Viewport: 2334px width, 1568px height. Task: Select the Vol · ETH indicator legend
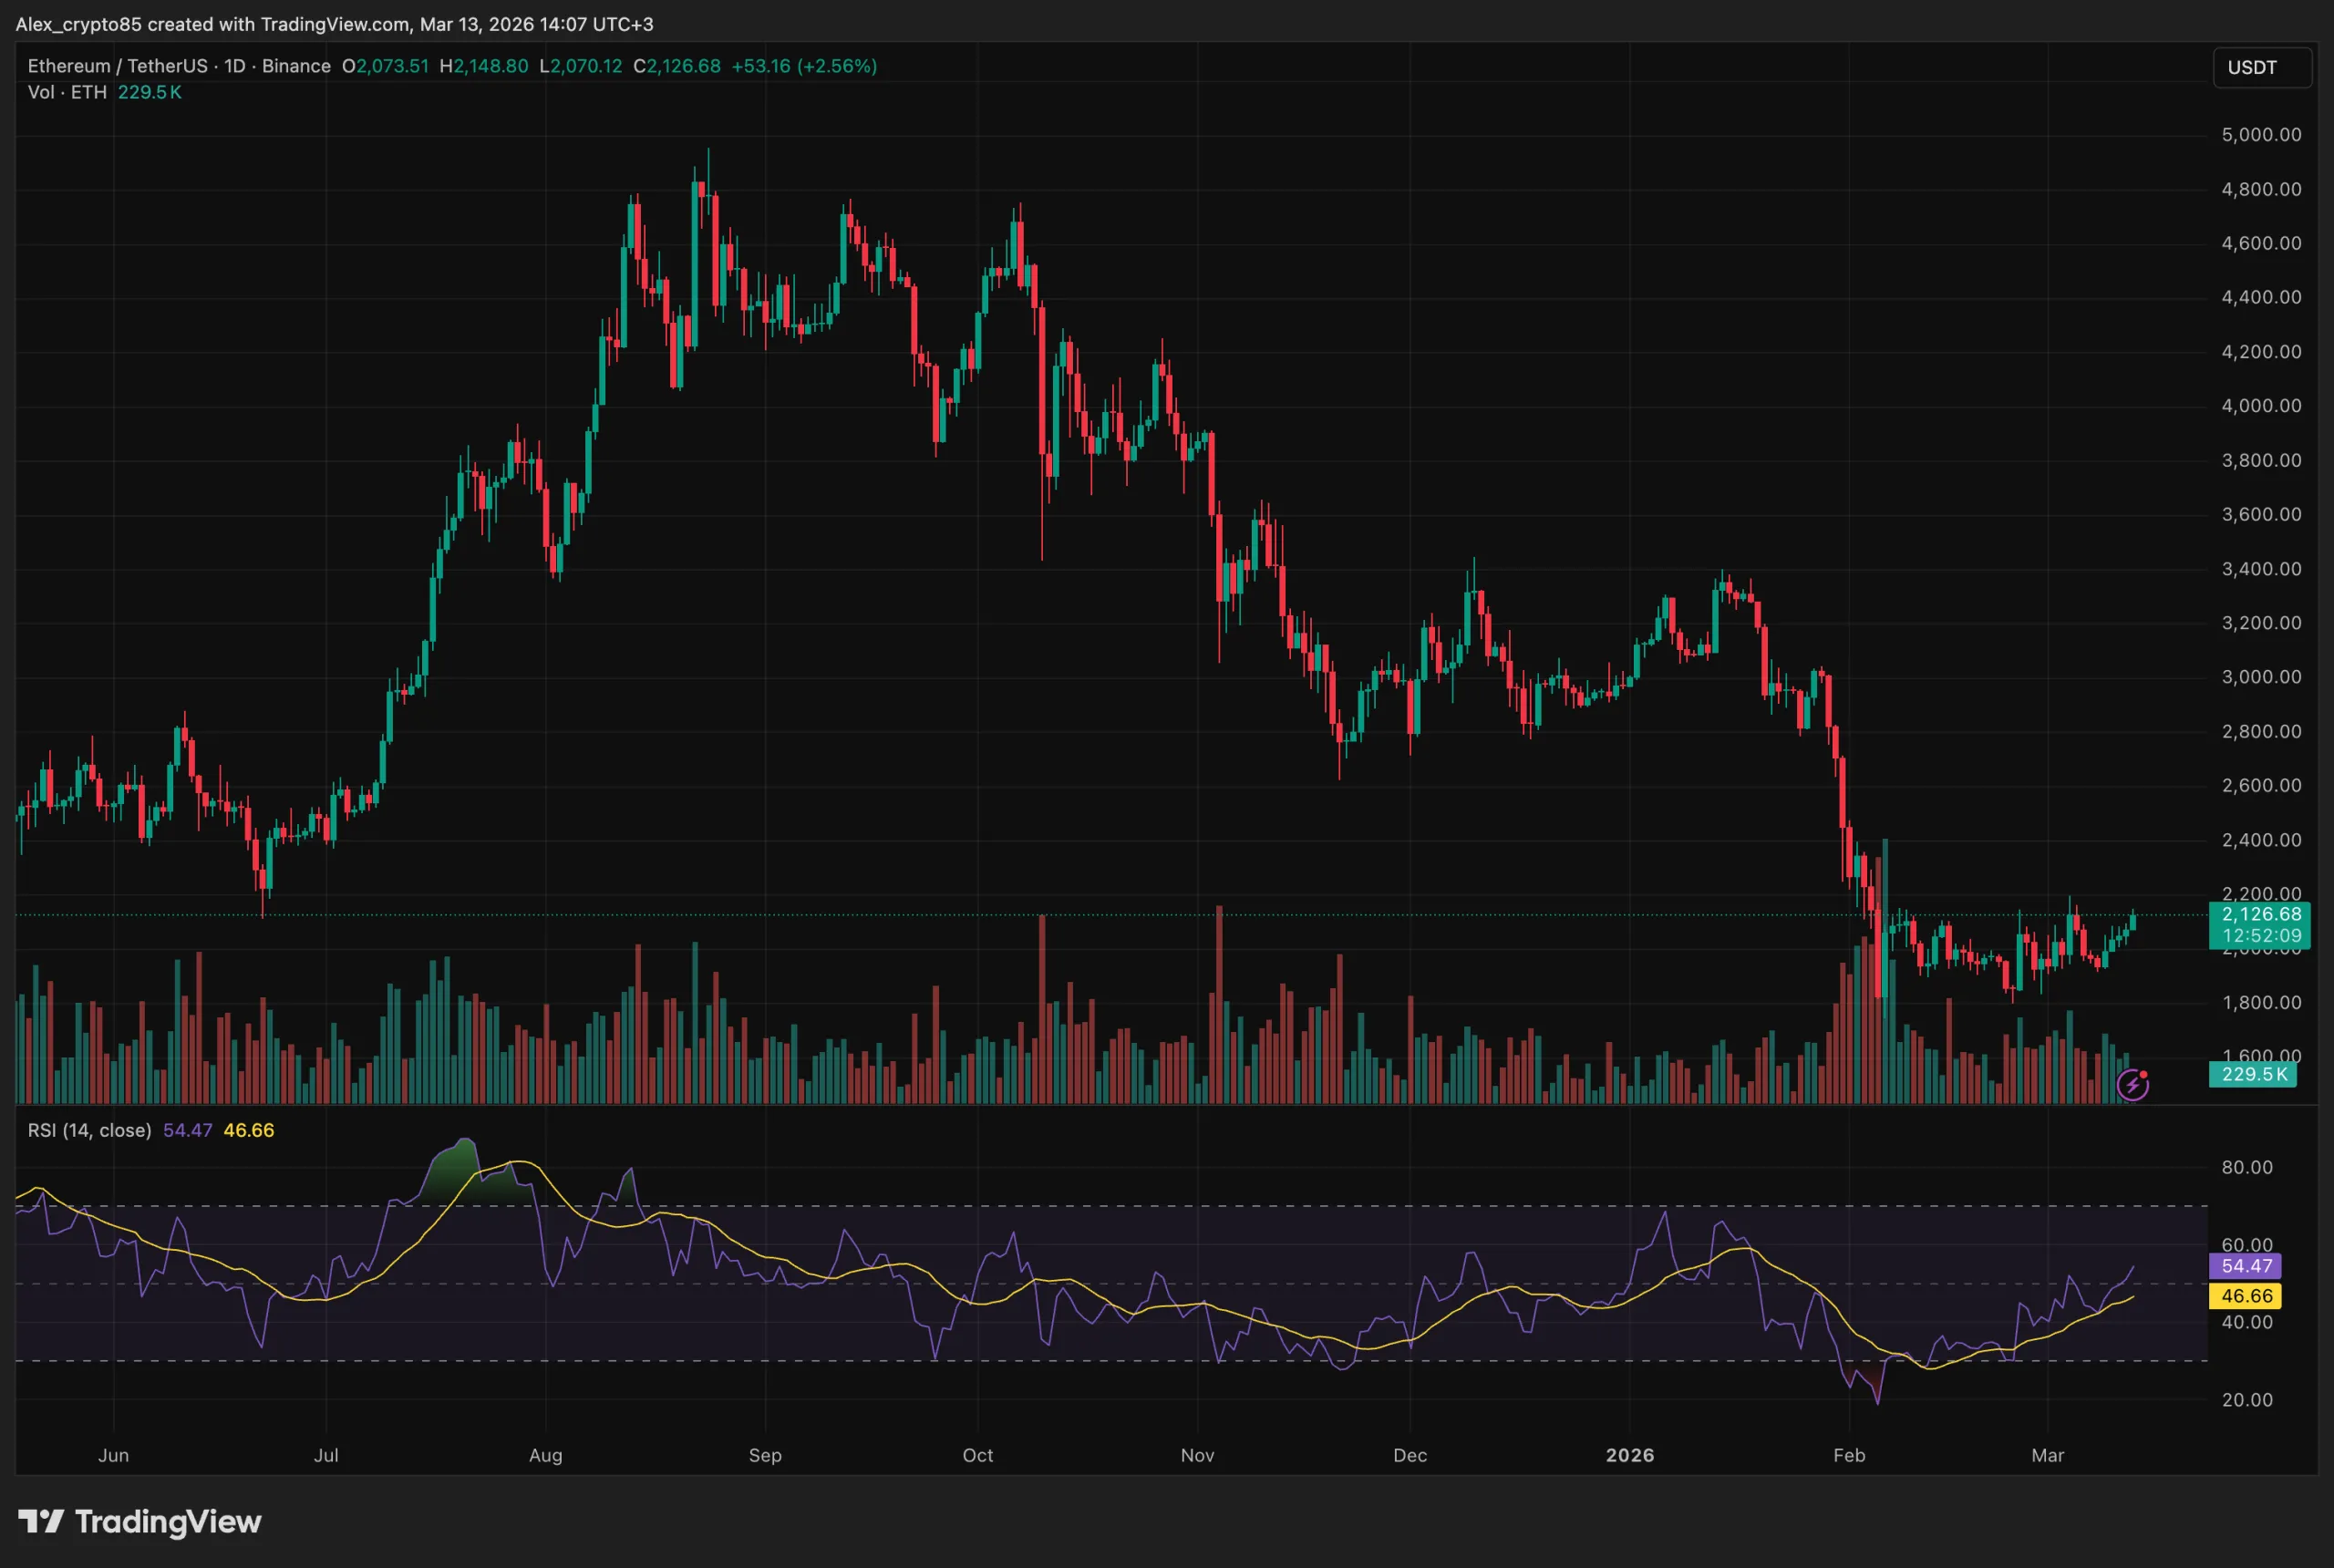click(x=67, y=92)
